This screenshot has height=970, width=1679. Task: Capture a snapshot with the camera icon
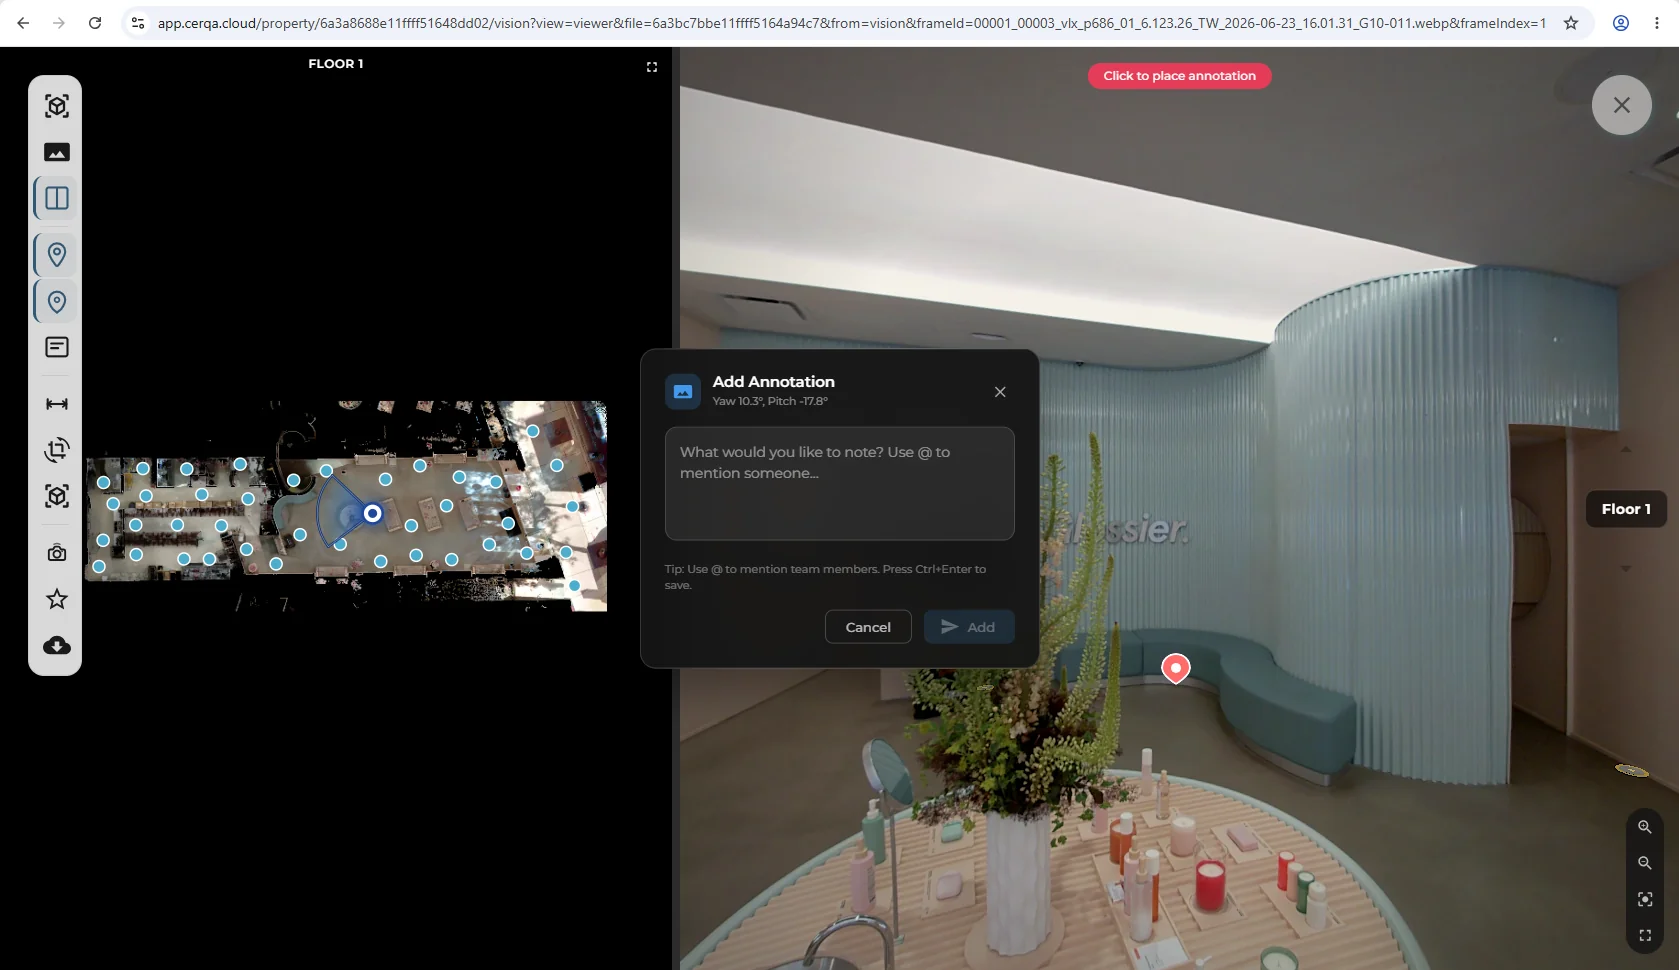tap(57, 553)
